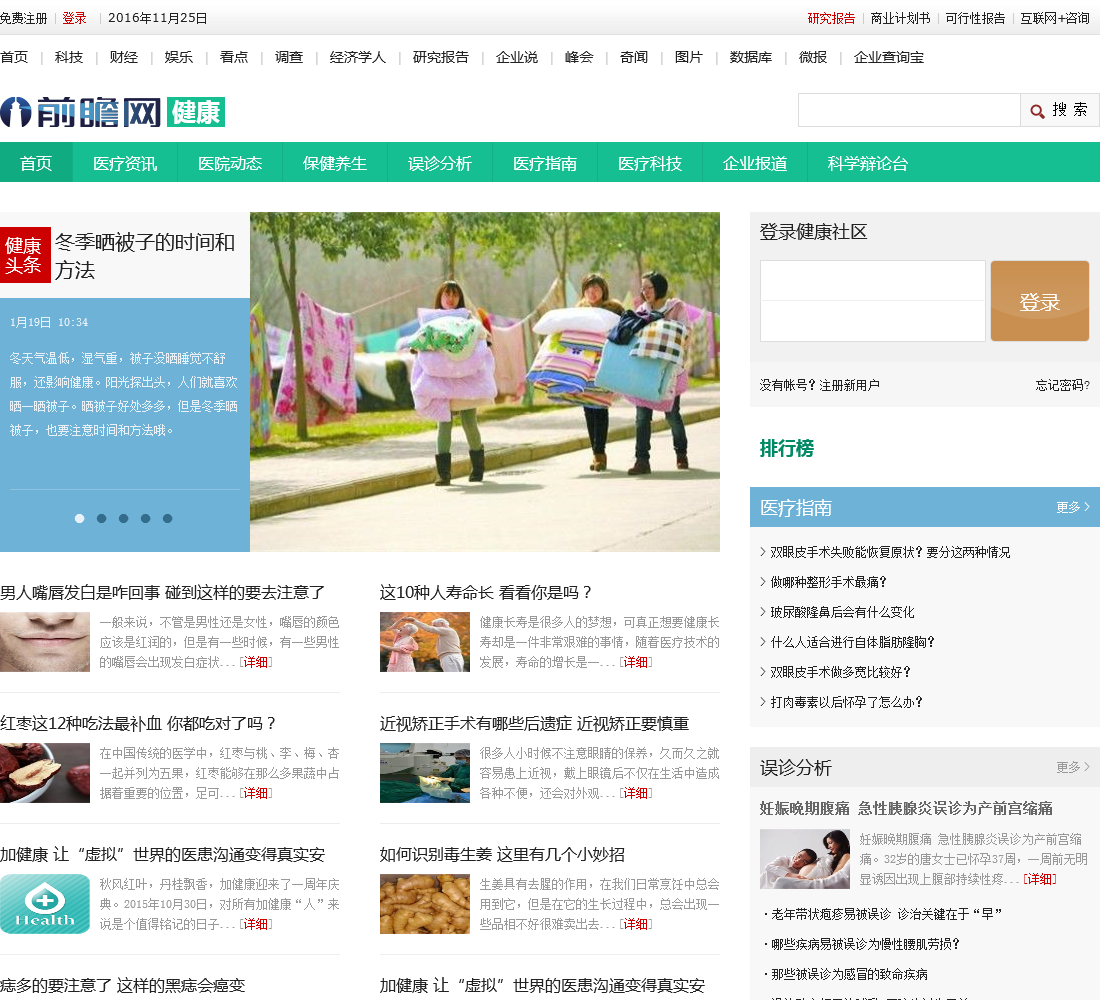Click the magnifier search icon
The width and height of the screenshot is (1100, 1000).
click(x=1037, y=111)
